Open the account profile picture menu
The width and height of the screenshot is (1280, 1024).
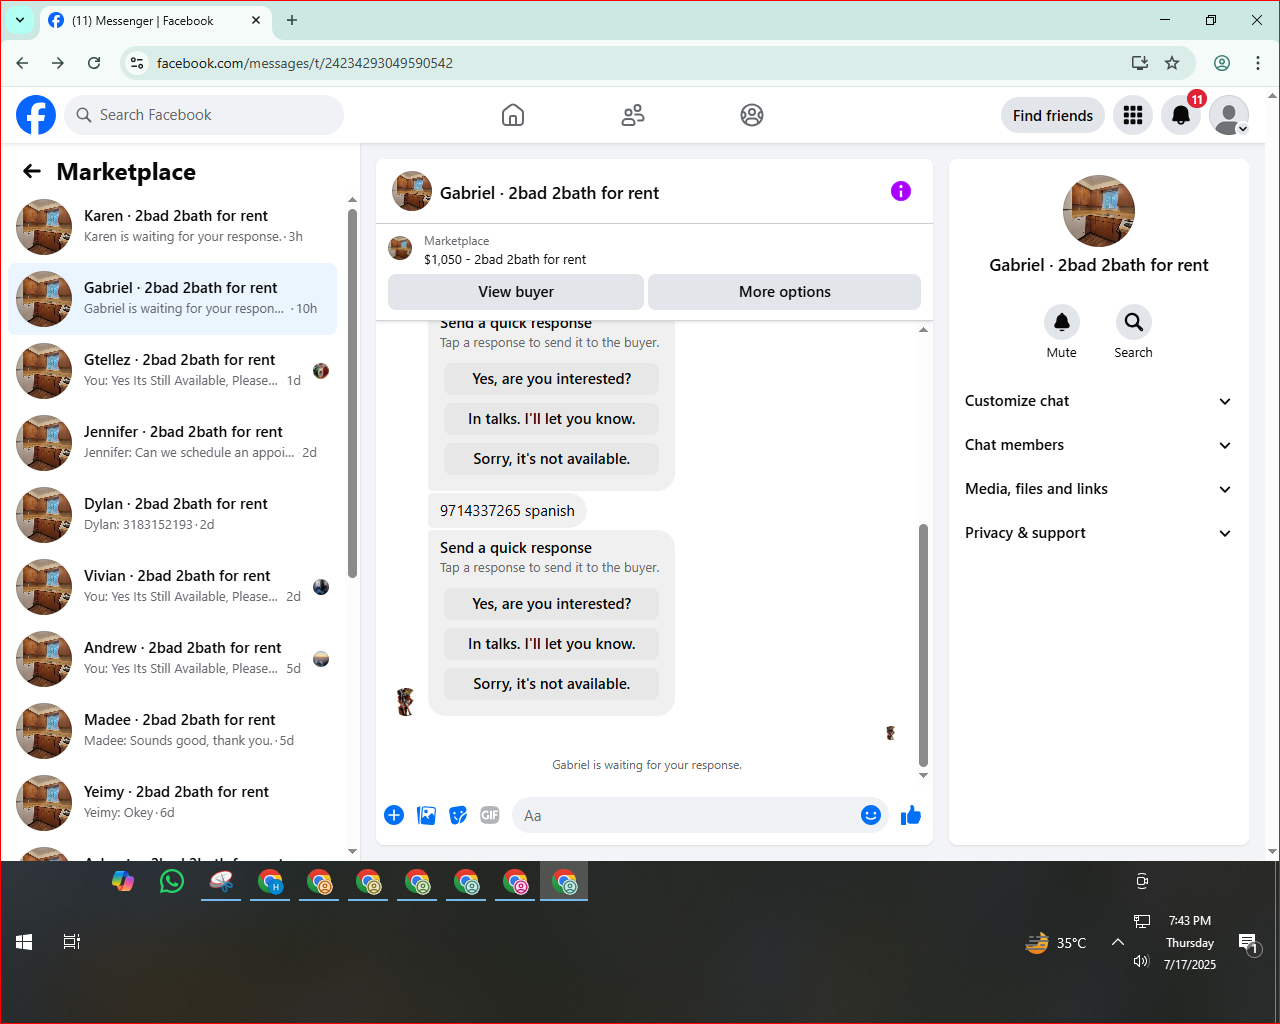pos(1229,115)
